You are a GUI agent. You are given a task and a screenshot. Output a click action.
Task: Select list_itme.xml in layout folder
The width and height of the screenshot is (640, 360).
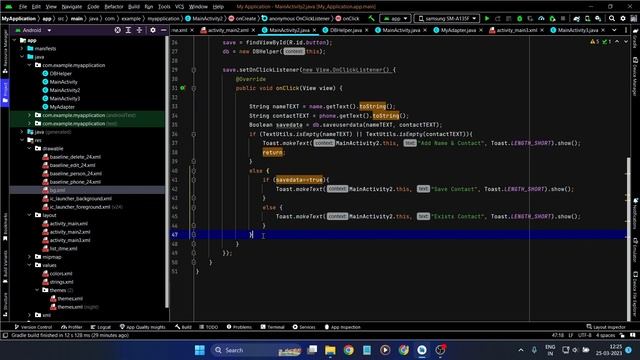tap(63, 249)
